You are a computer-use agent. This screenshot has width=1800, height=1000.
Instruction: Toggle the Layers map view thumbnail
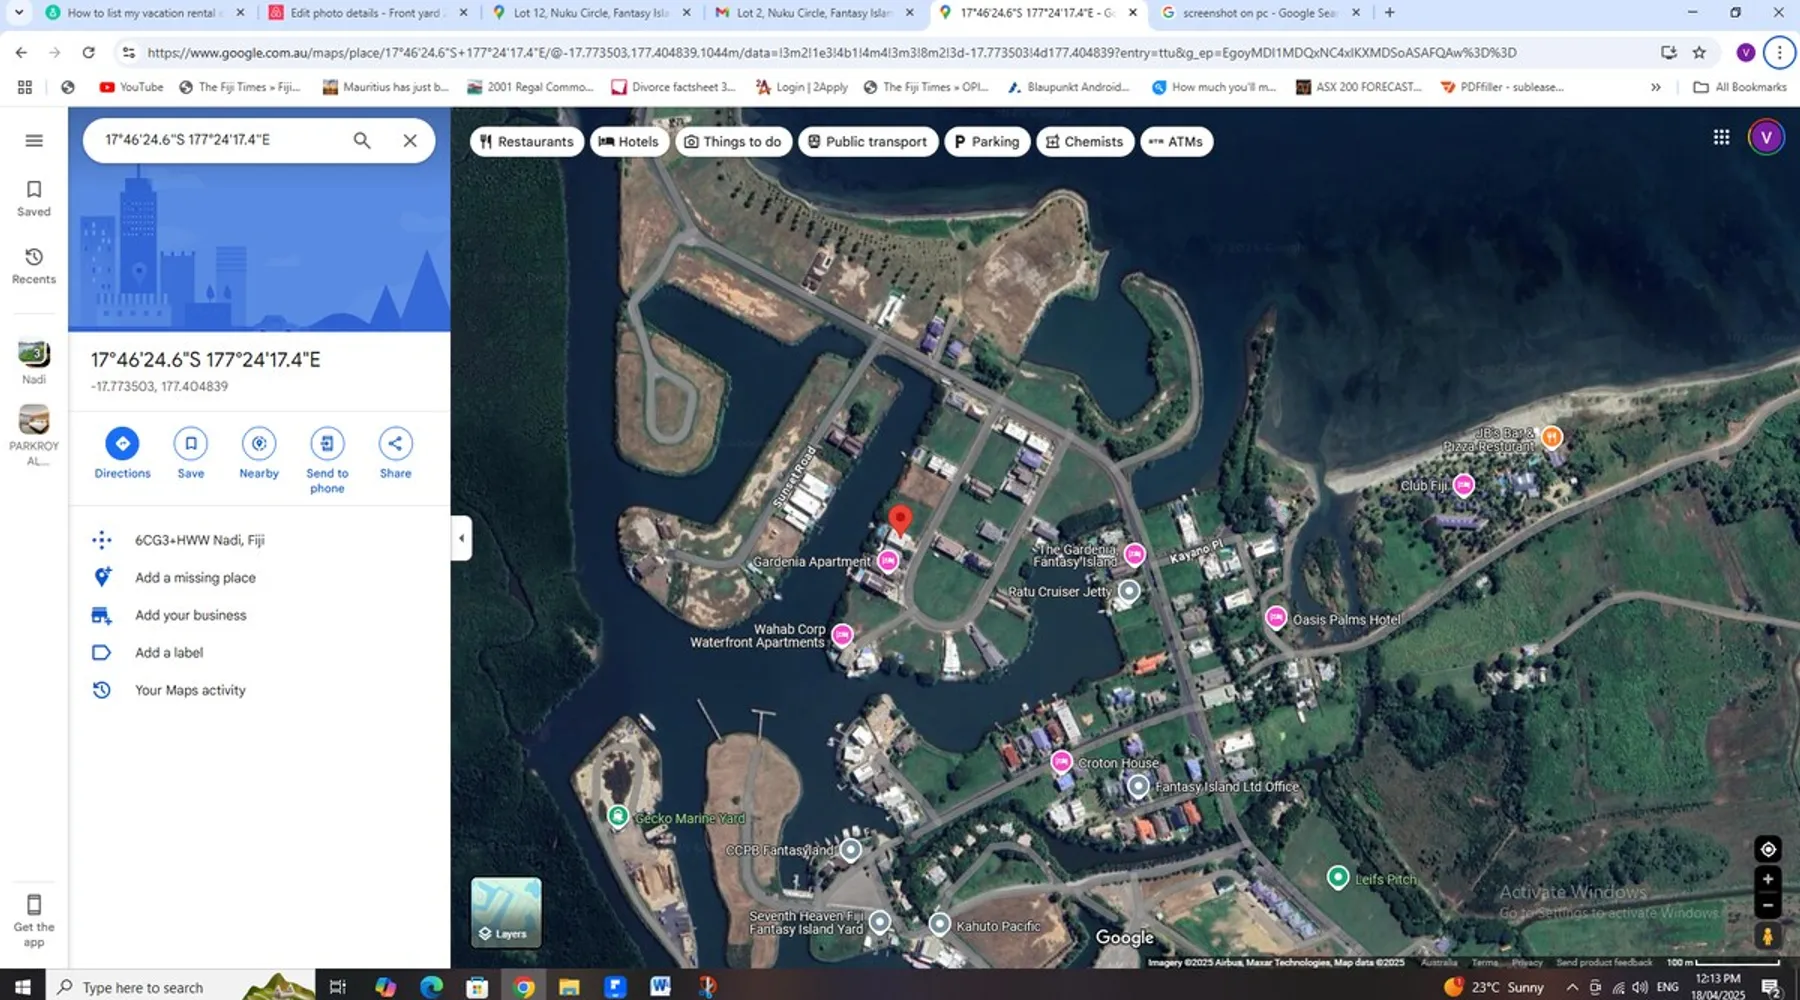506,911
